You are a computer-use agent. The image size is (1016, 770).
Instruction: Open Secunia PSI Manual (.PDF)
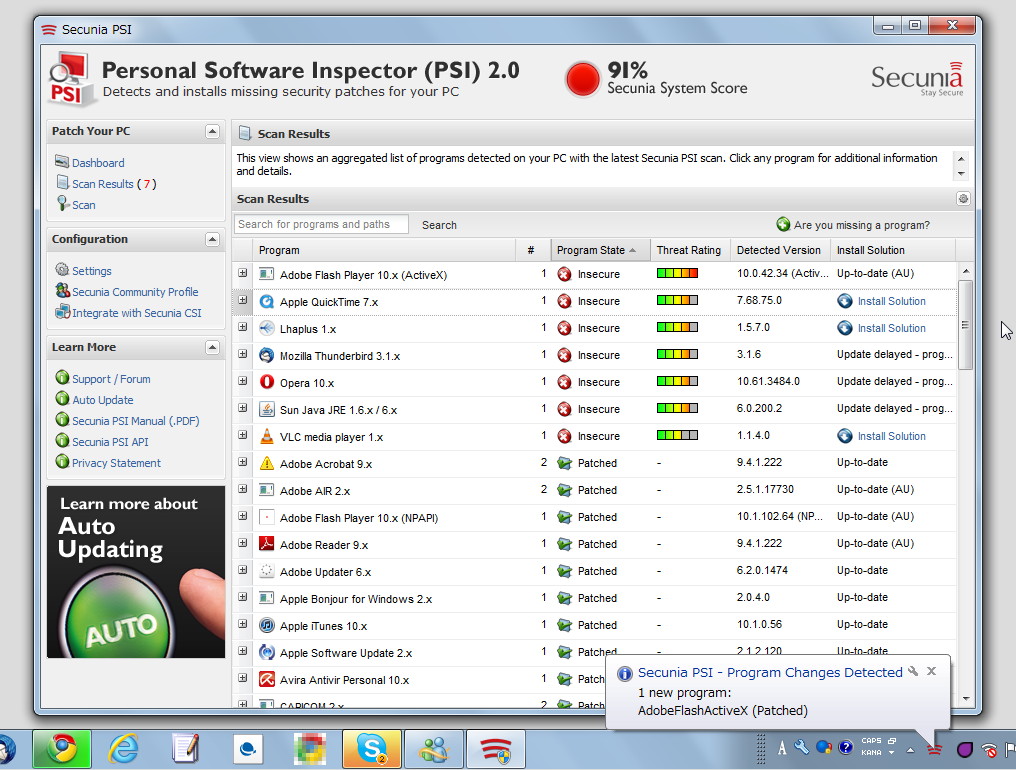[135, 421]
